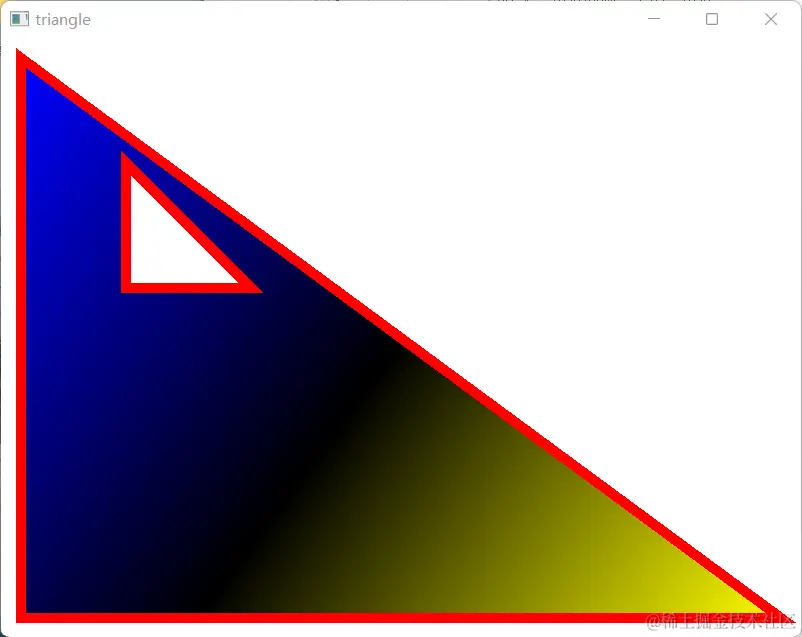Screen dimensions: 802x637
Task: Click the "triangle" window title text
Action: (62, 19)
